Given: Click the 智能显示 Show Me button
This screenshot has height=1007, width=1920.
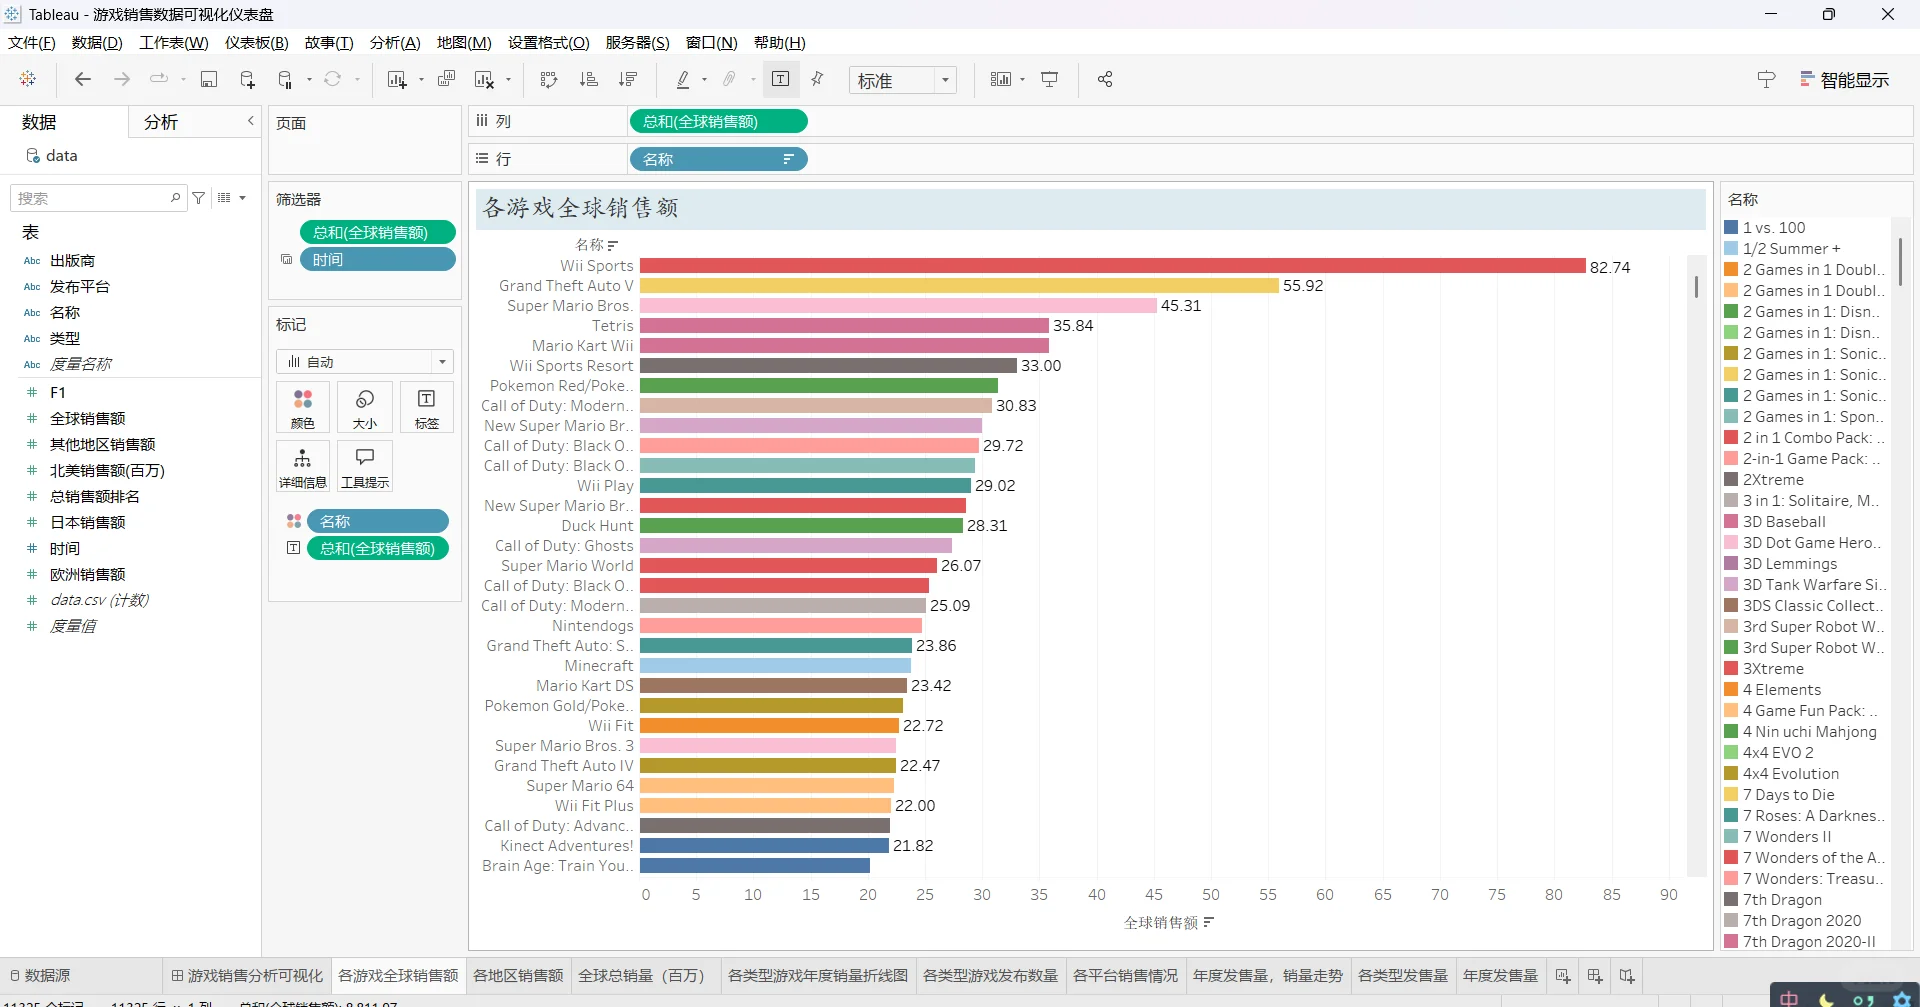Looking at the screenshot, I should pos(1845,80).
